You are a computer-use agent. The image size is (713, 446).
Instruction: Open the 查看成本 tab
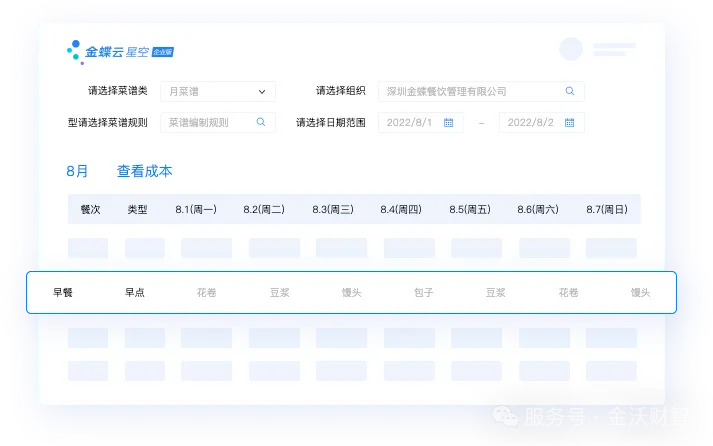(x=145, y=171)
